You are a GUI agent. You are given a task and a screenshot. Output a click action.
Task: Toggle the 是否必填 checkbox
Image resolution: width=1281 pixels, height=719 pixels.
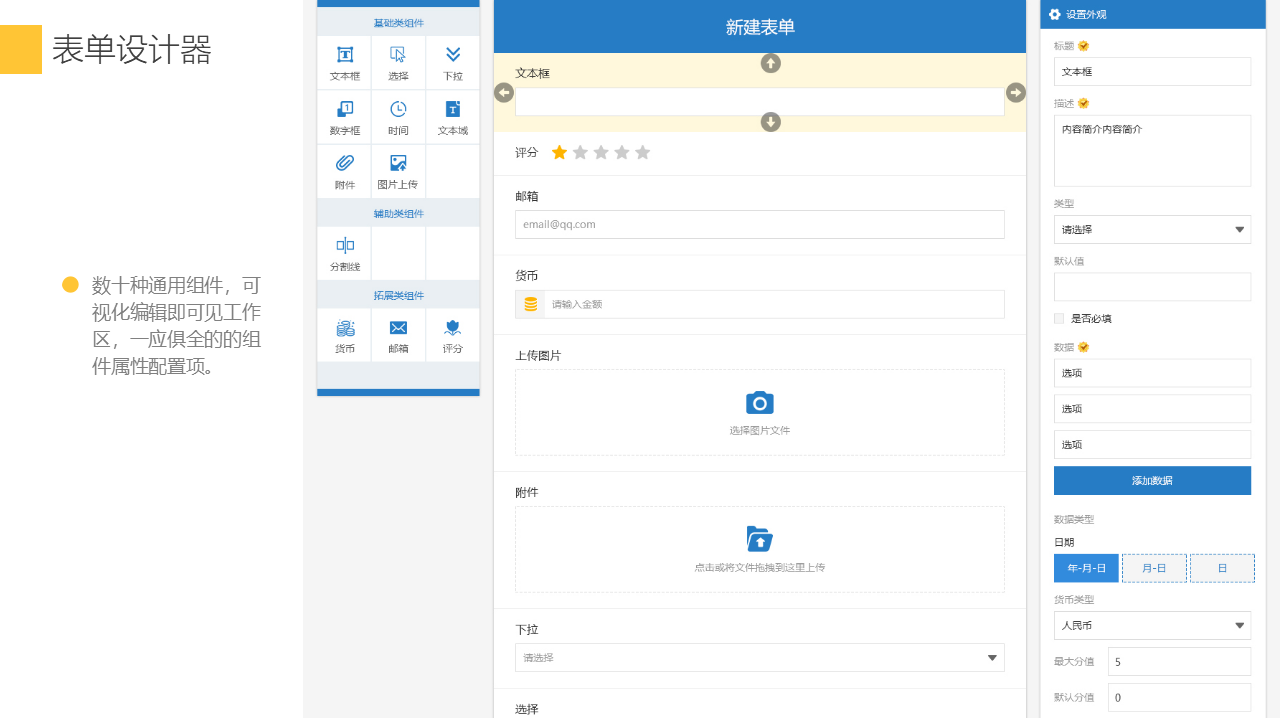(x=1059, y=318)
